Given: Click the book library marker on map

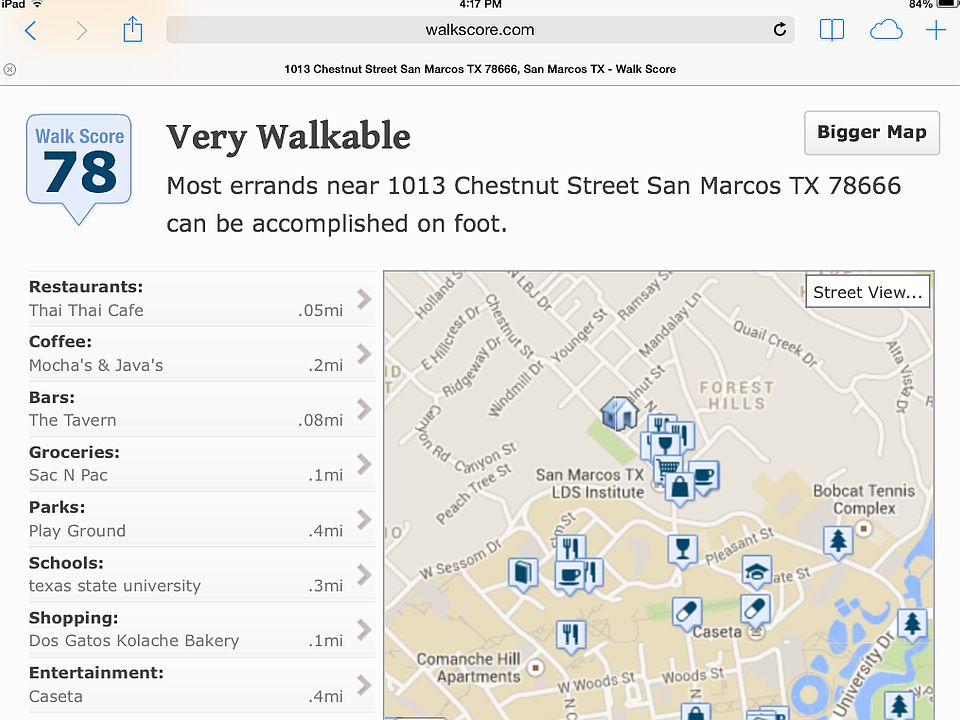Looking at the screenshot, I should point(523,574).
